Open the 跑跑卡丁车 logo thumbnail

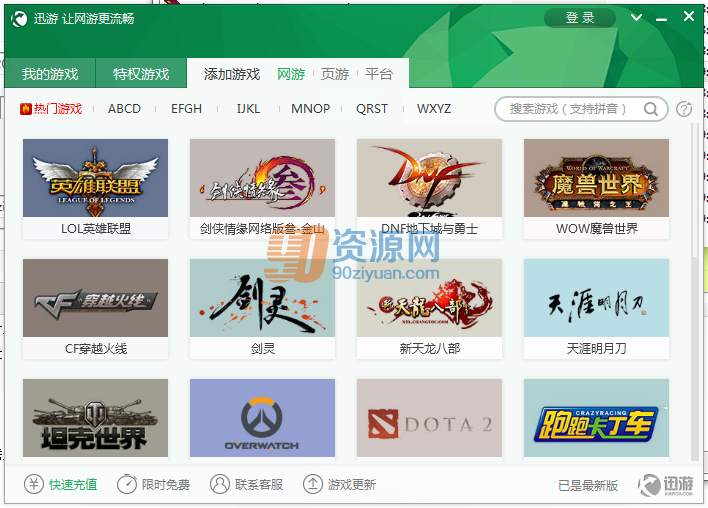[596, 418]
